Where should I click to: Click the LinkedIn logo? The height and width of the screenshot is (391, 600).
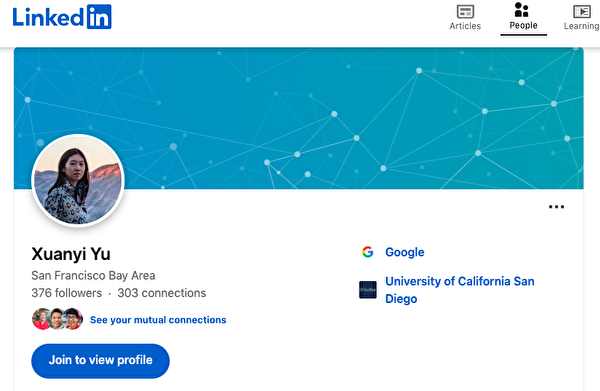62,17
